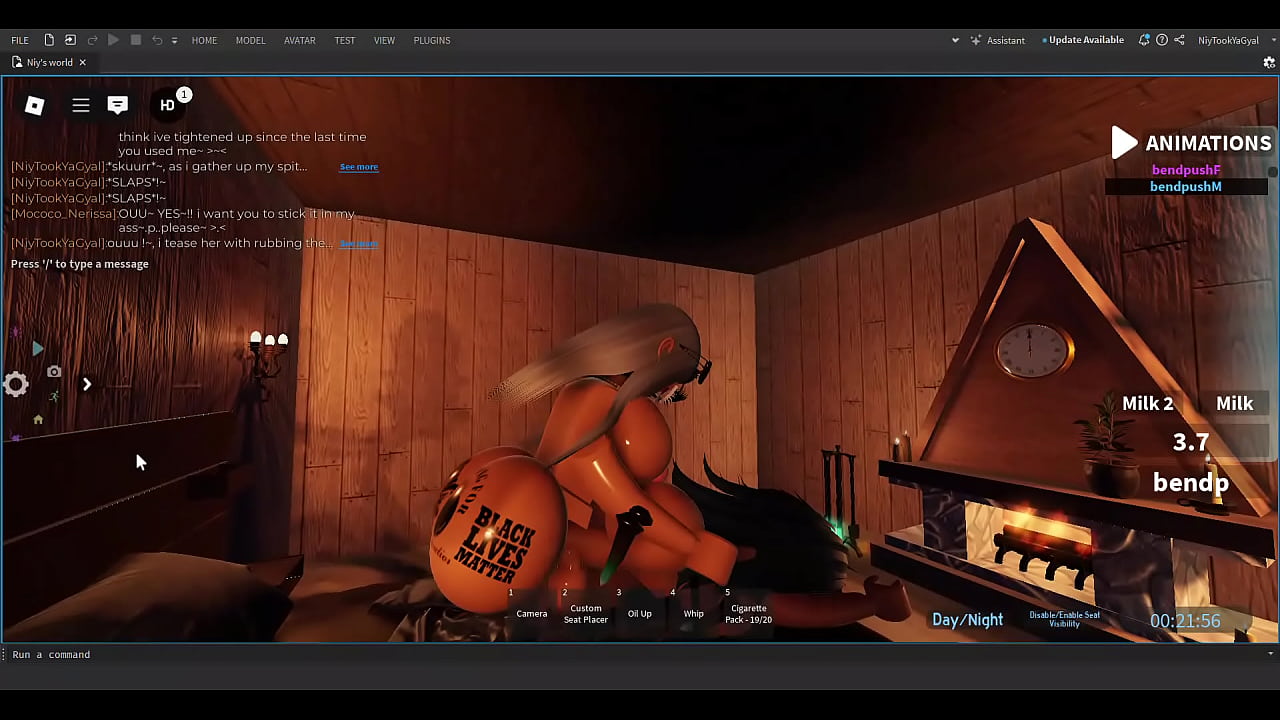Click the first See more chat link
This screenshot has width=1280, height=720.
click(x=358, y=167)
